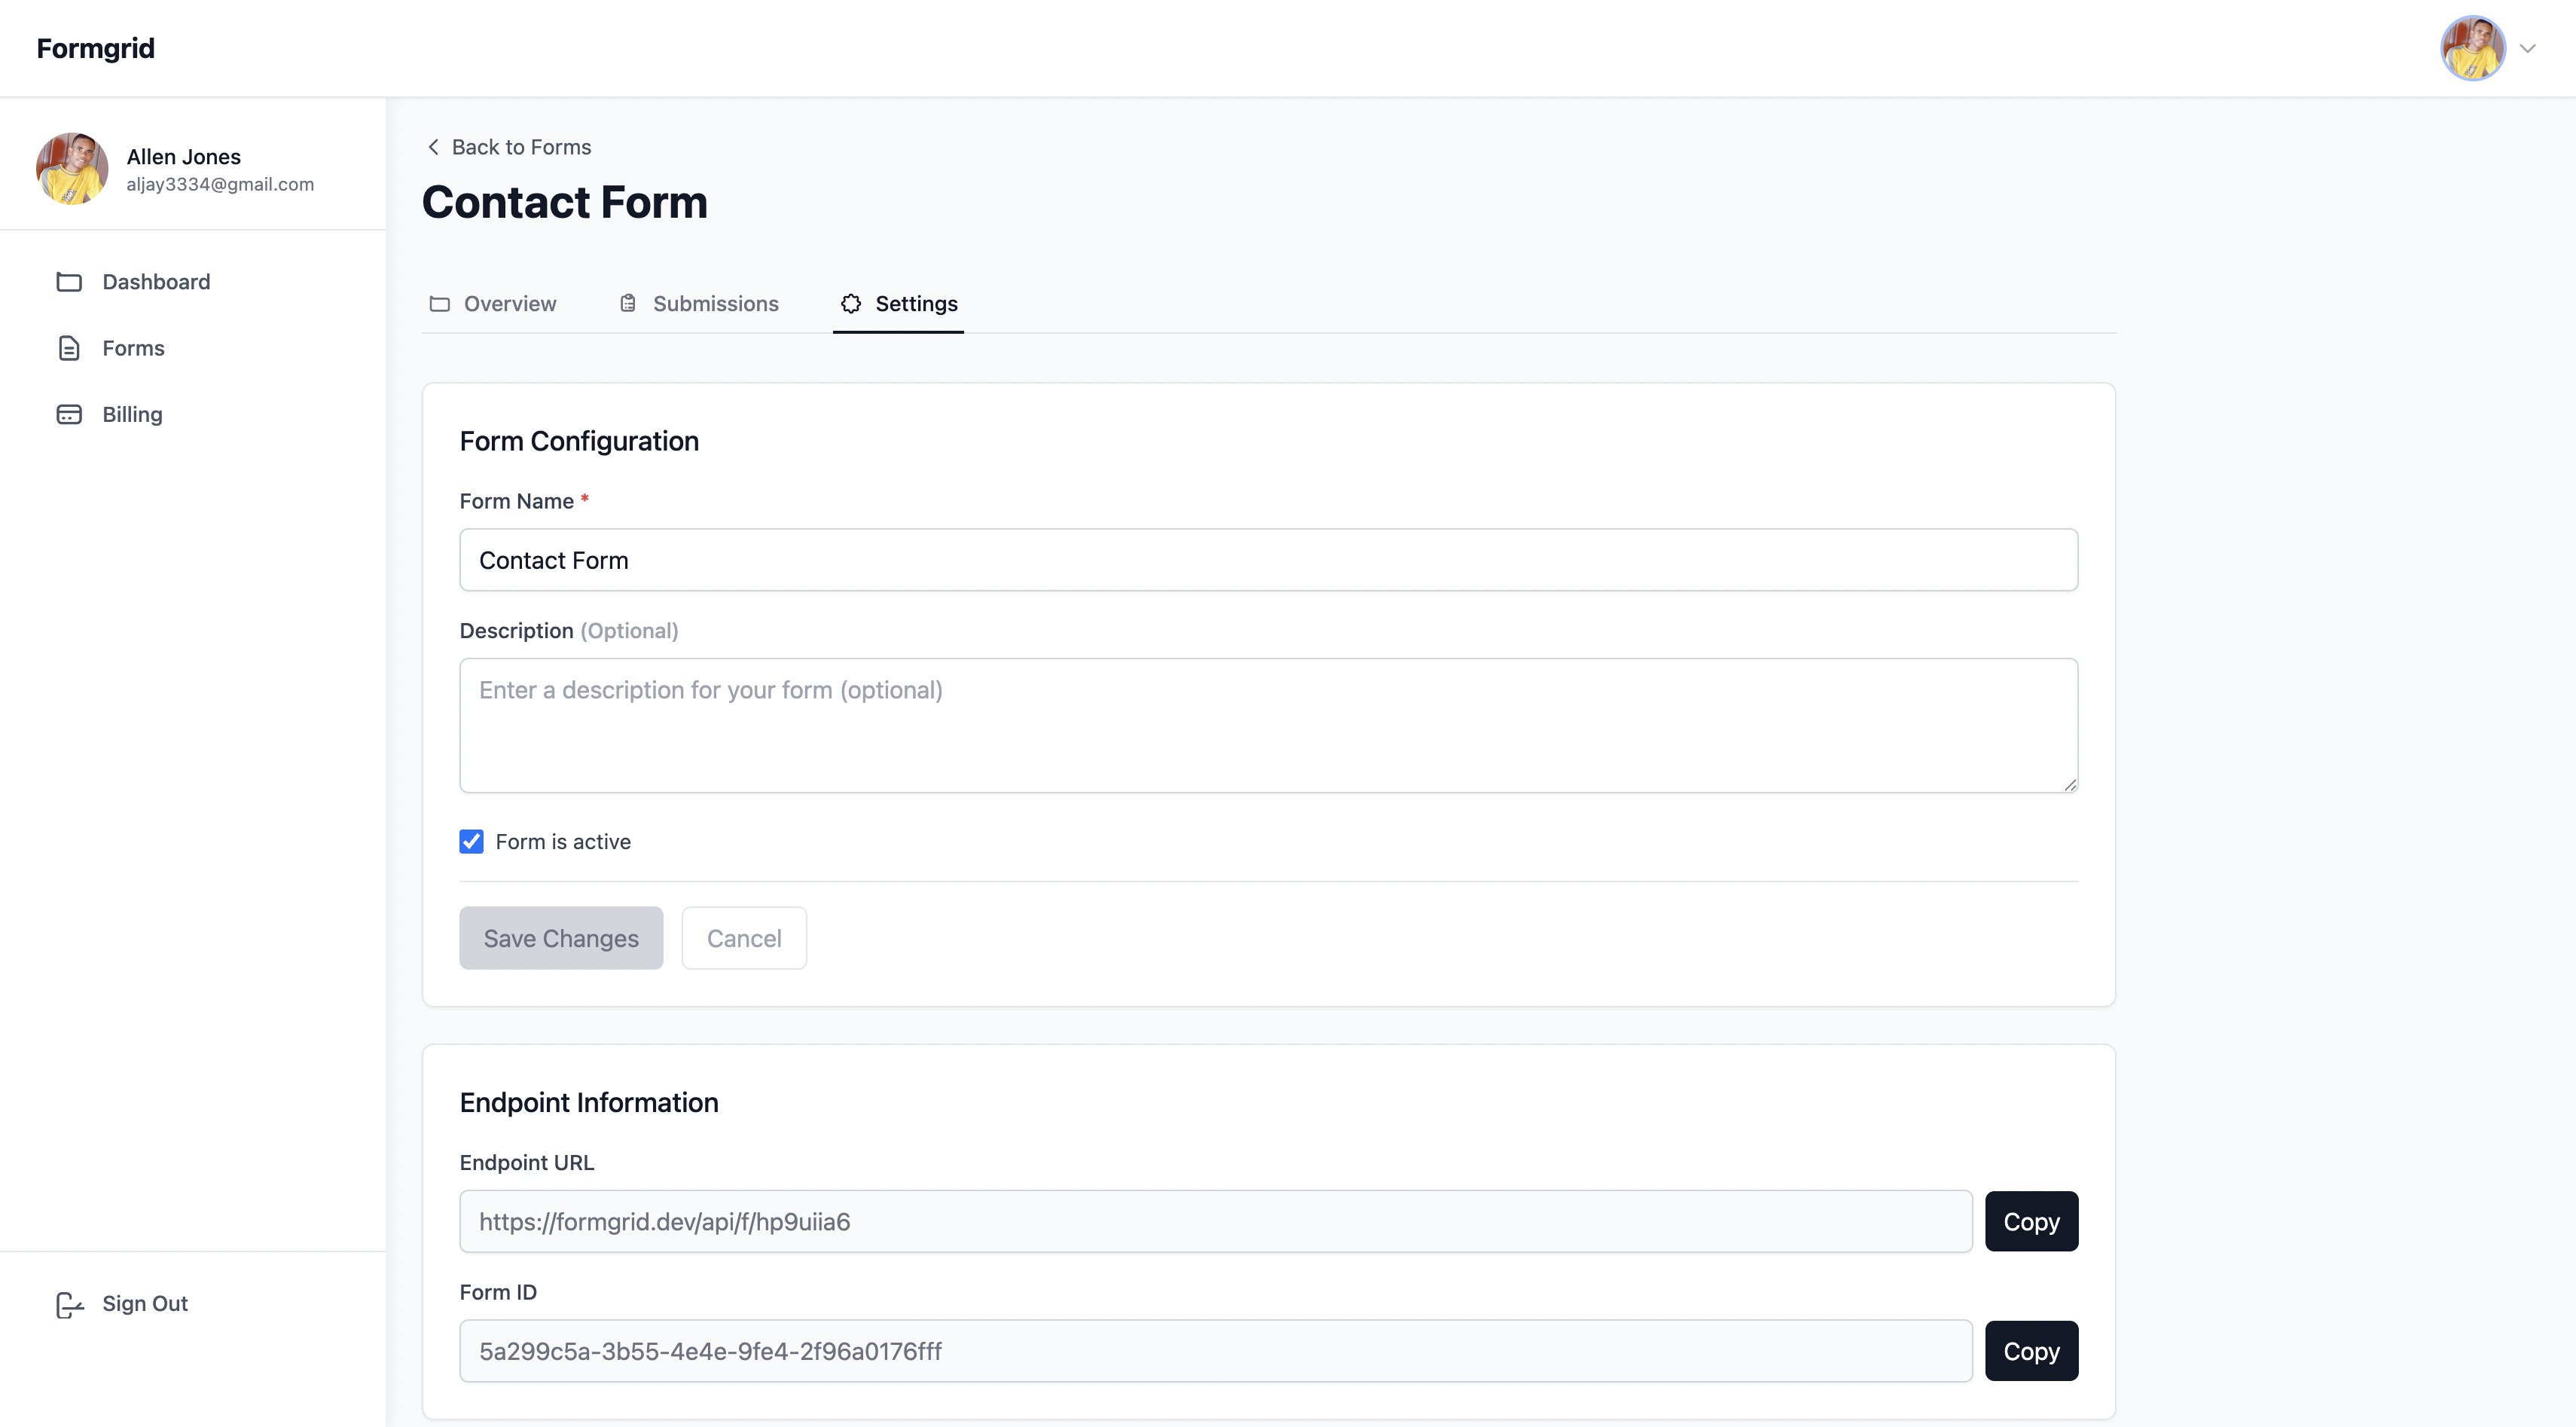Click the Sign Out door icon
This screenshot has width=2576, height=1427.
[x=69, y=1304]
